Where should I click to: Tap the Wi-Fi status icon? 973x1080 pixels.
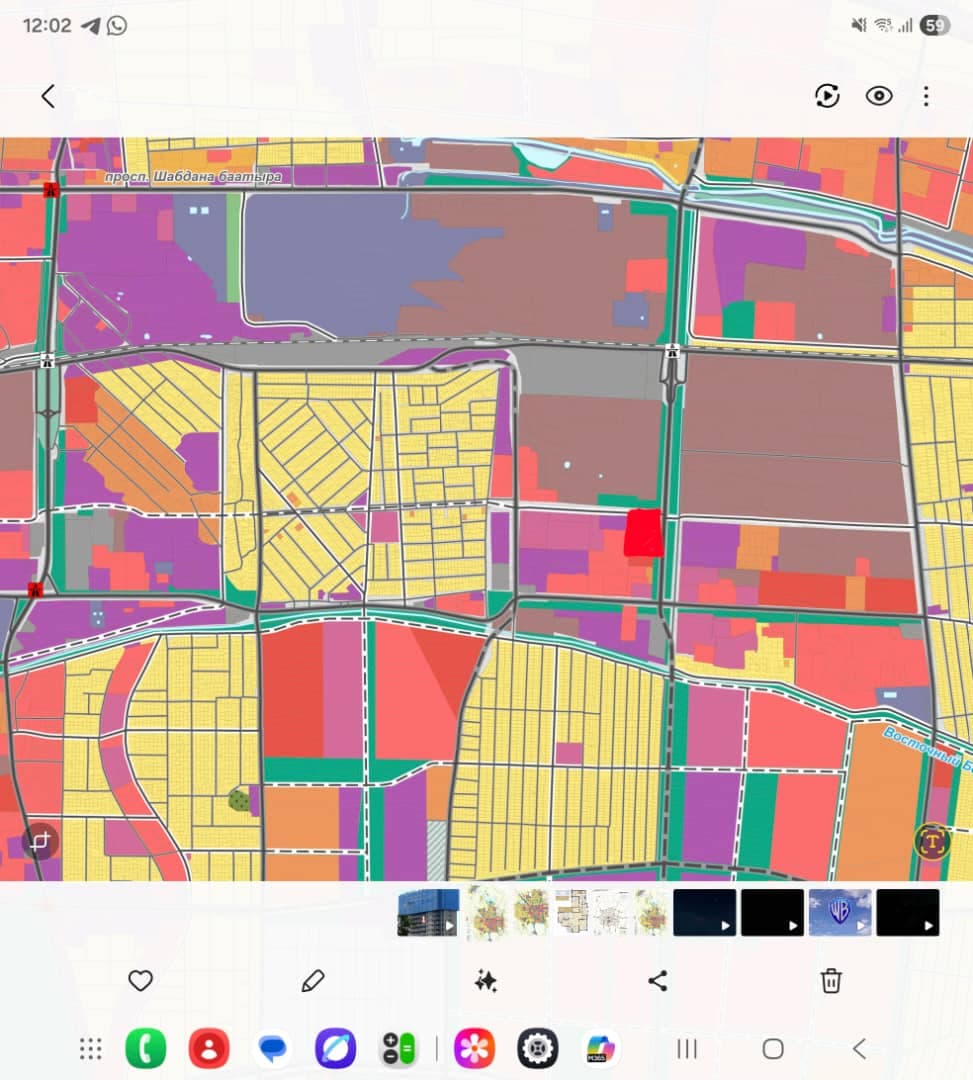(883, 25)
